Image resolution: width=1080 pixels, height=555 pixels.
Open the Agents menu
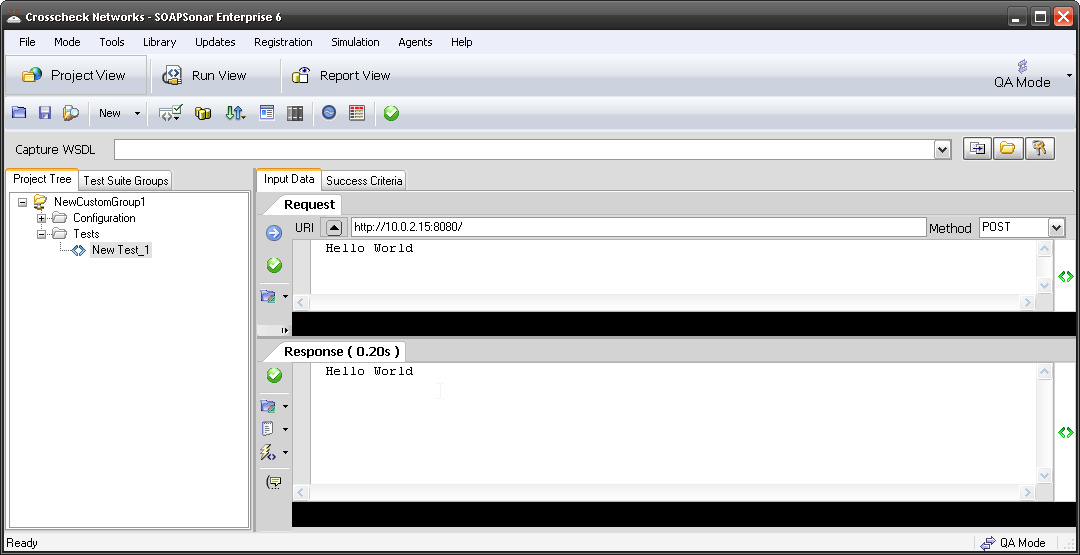pos(415,42)
